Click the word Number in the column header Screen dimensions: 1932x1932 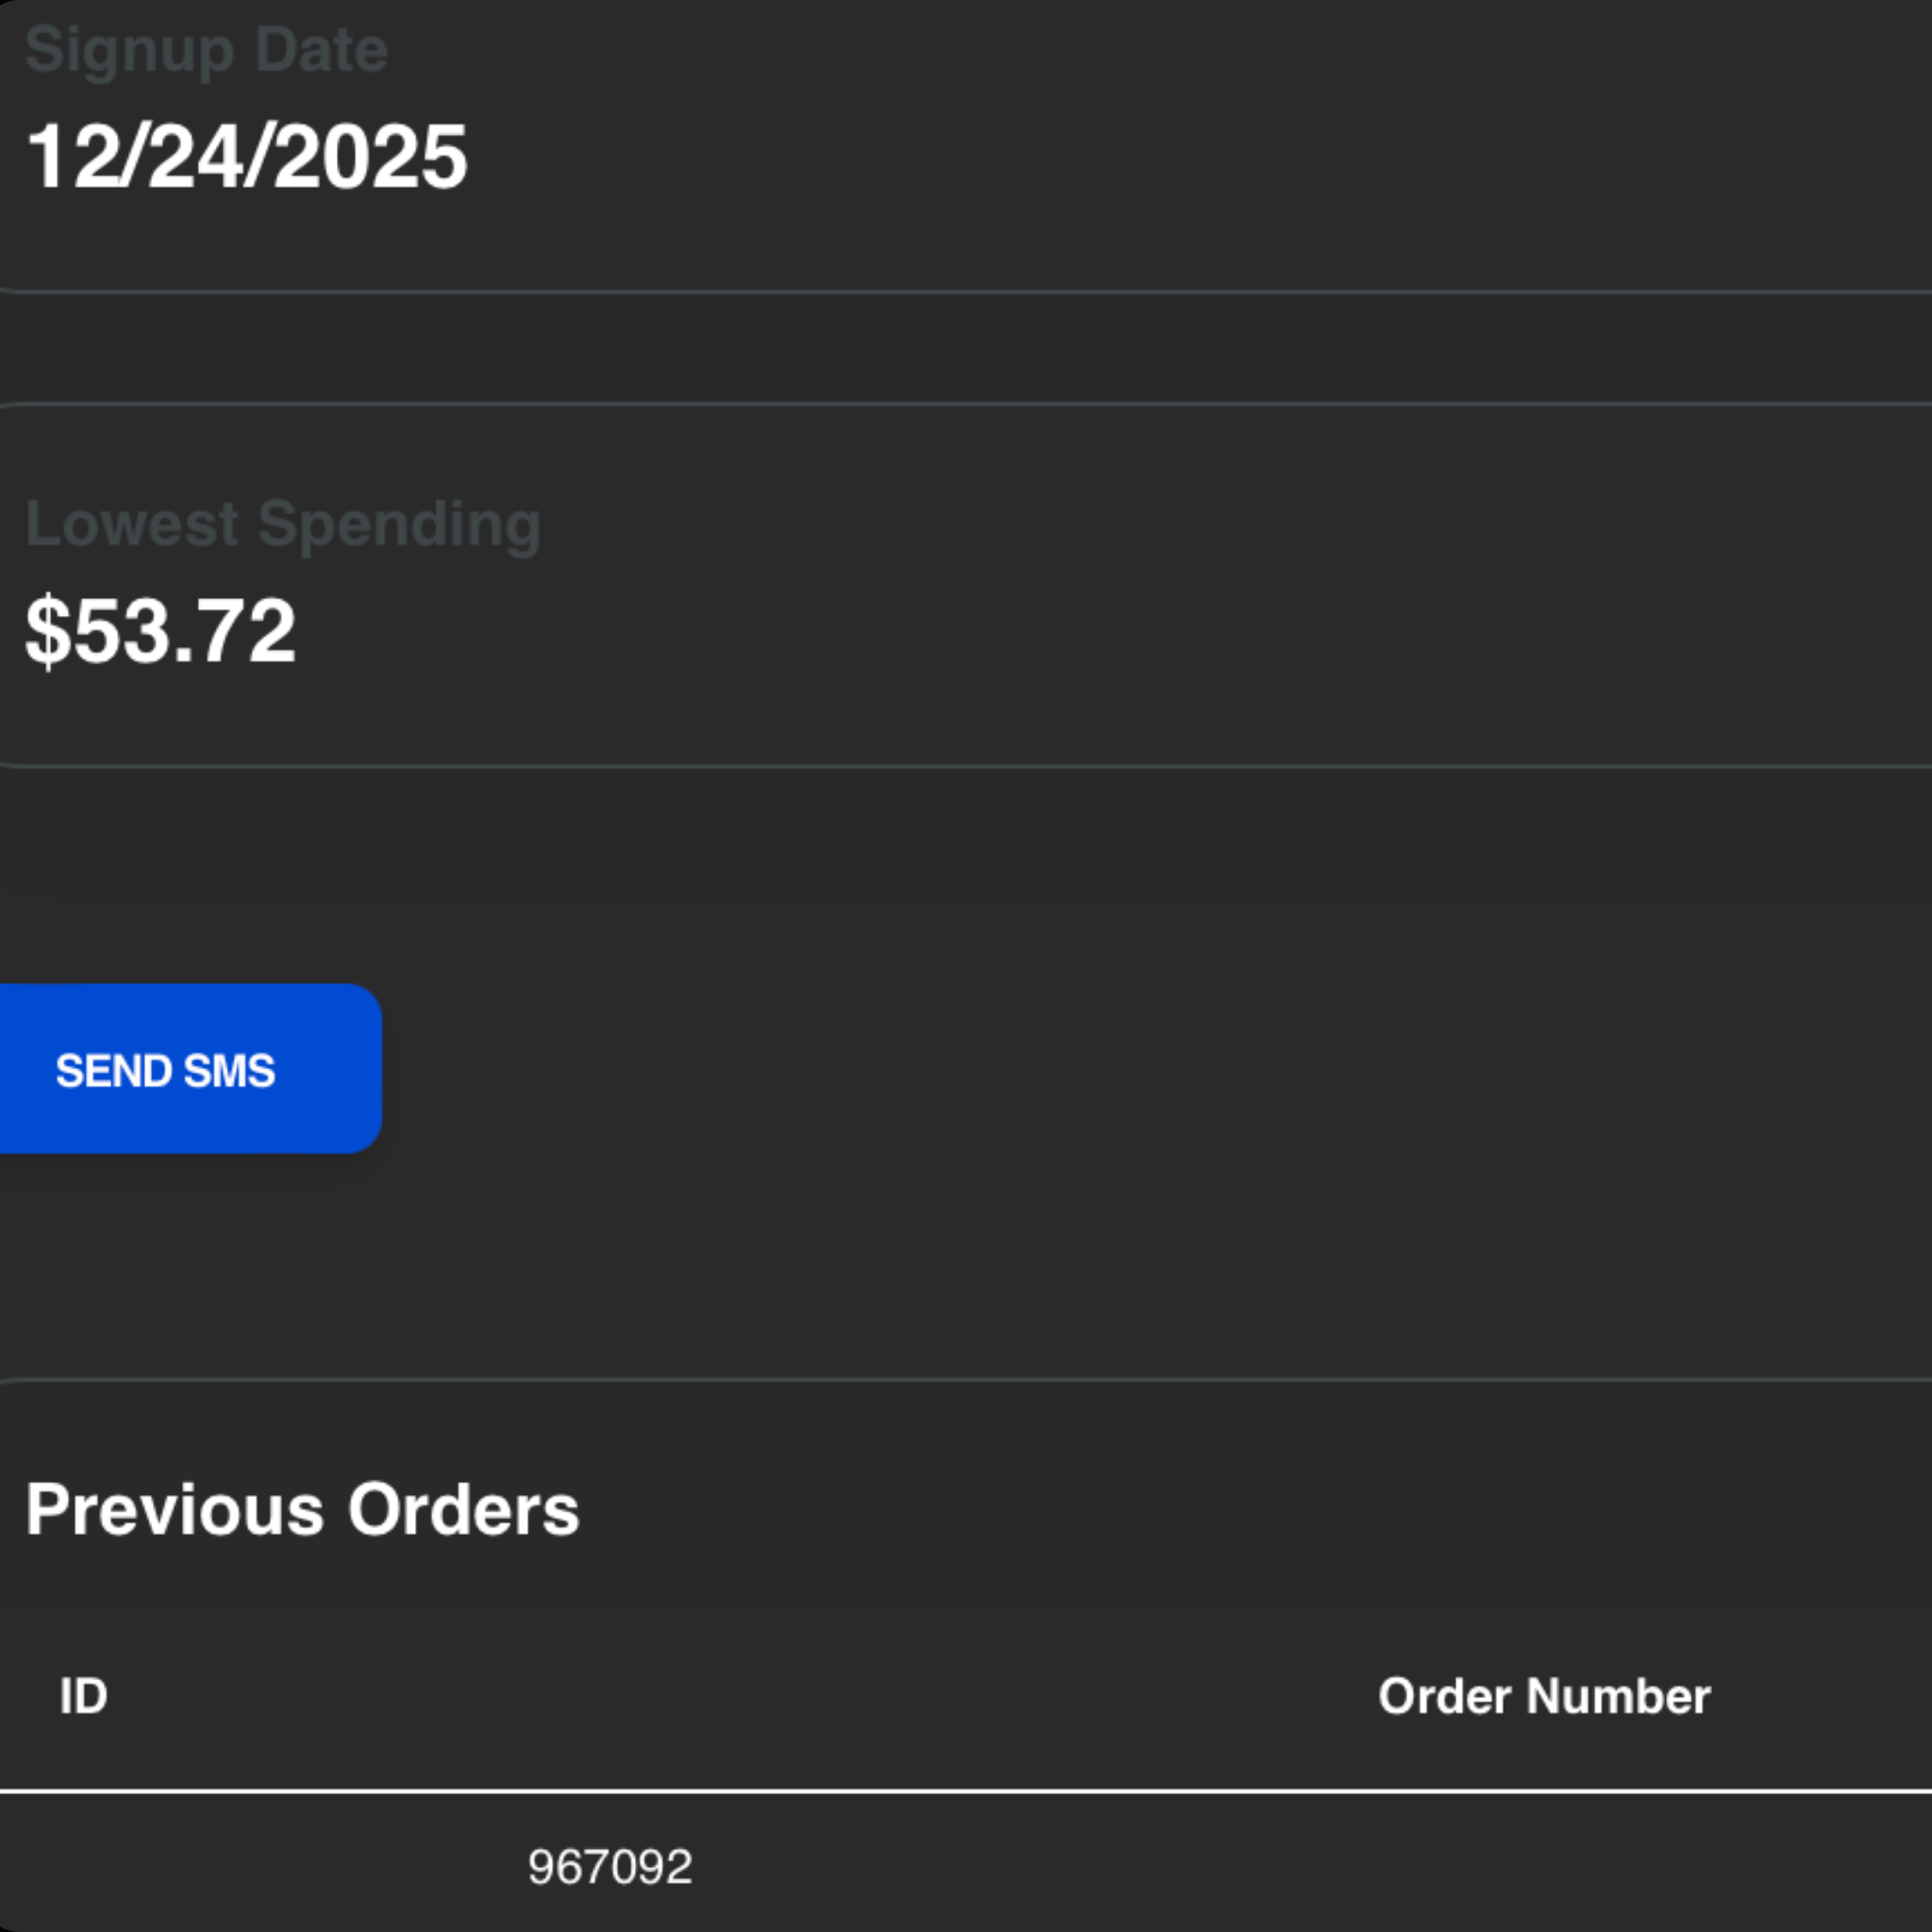(x=1618, y=1696)
